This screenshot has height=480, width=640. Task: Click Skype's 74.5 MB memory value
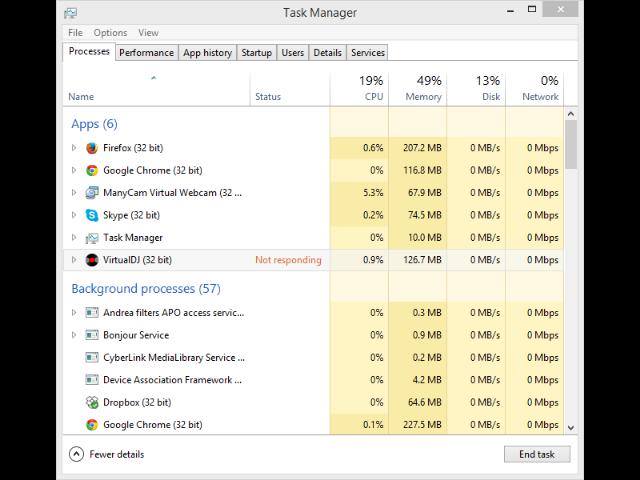[x=424, y=215]
